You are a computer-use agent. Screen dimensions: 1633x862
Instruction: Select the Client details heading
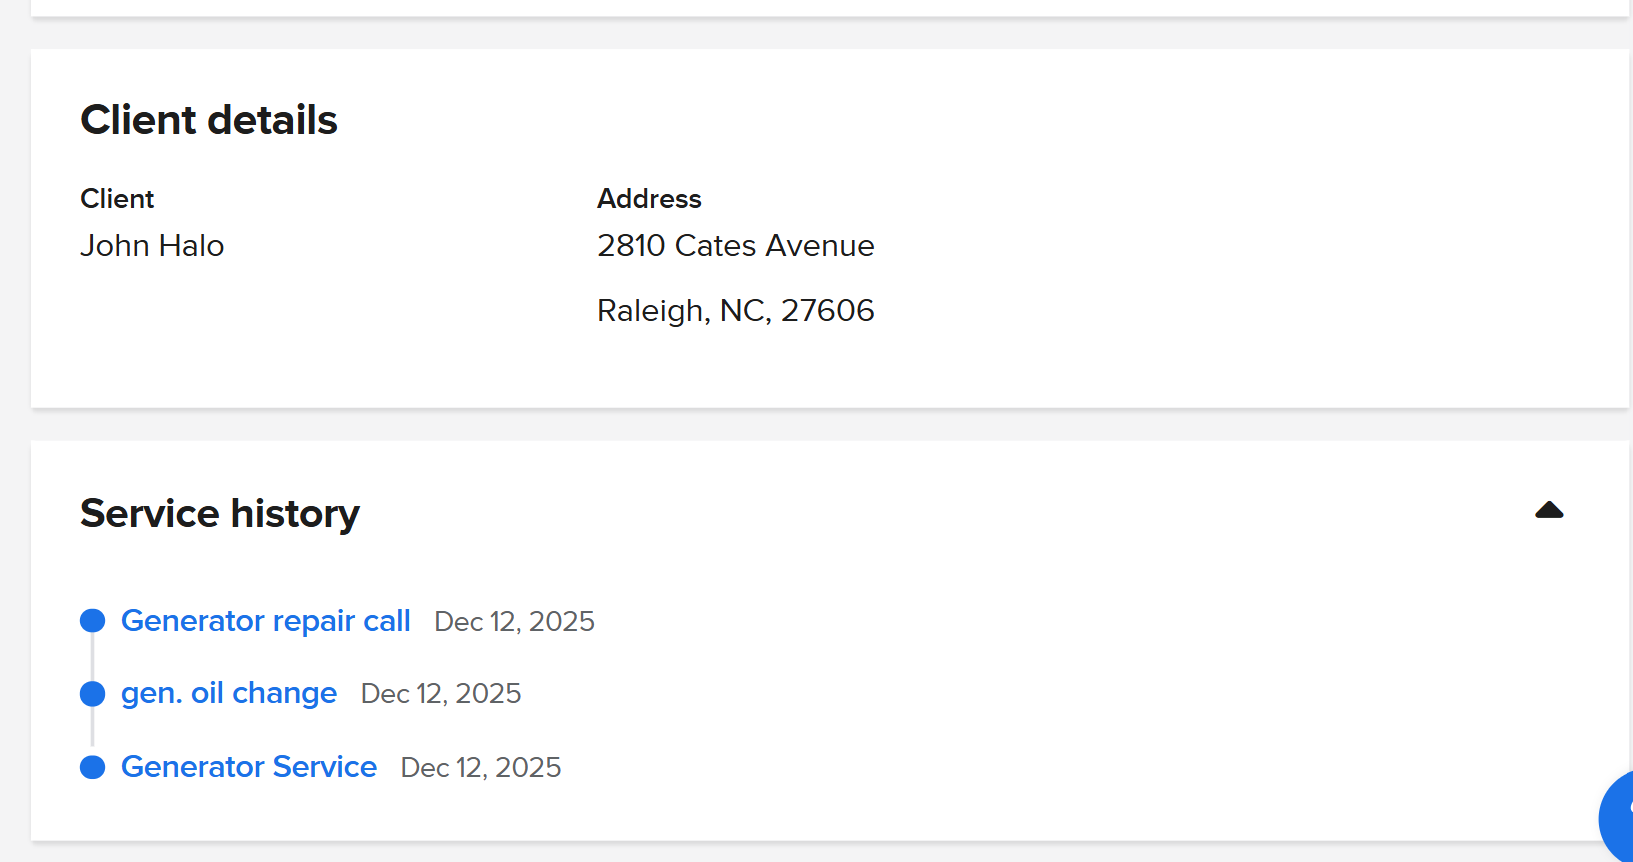point(209,120)
